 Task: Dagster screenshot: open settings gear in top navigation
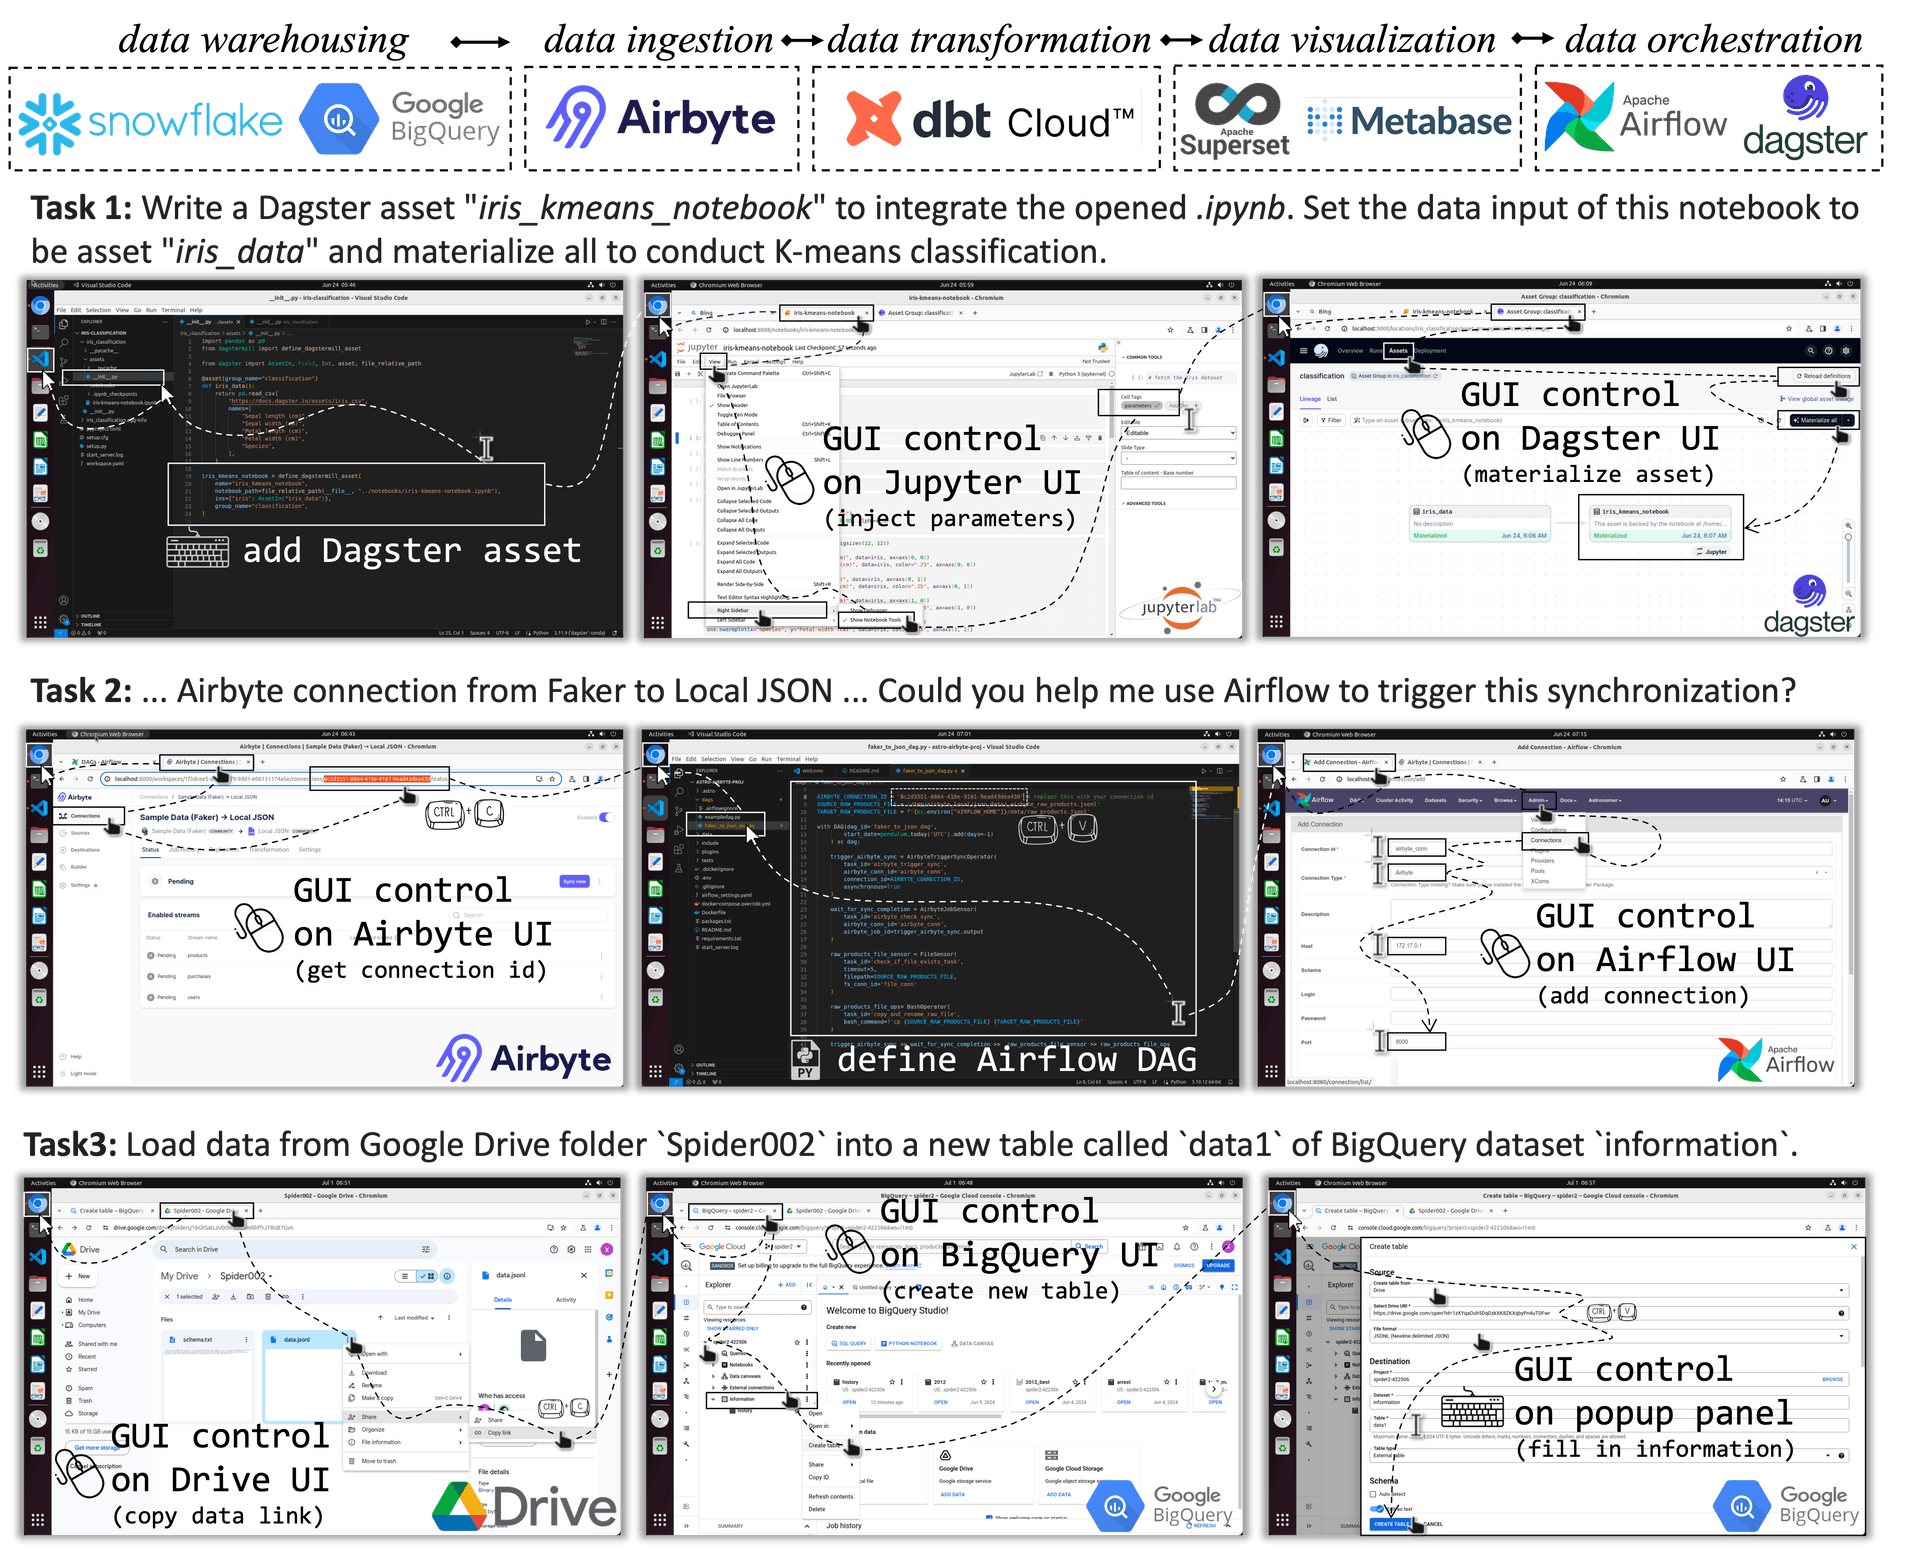1846,351
